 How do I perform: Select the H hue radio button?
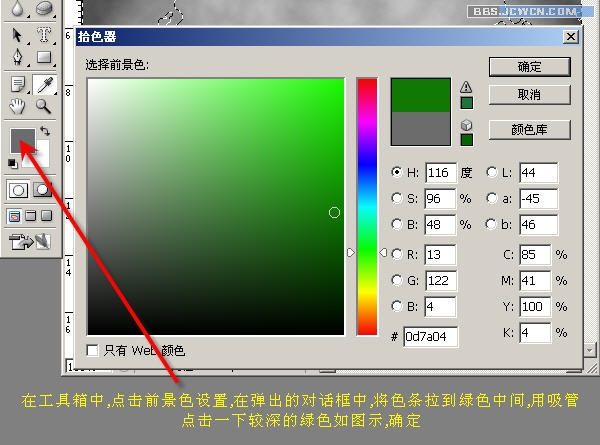coord(397,172)
